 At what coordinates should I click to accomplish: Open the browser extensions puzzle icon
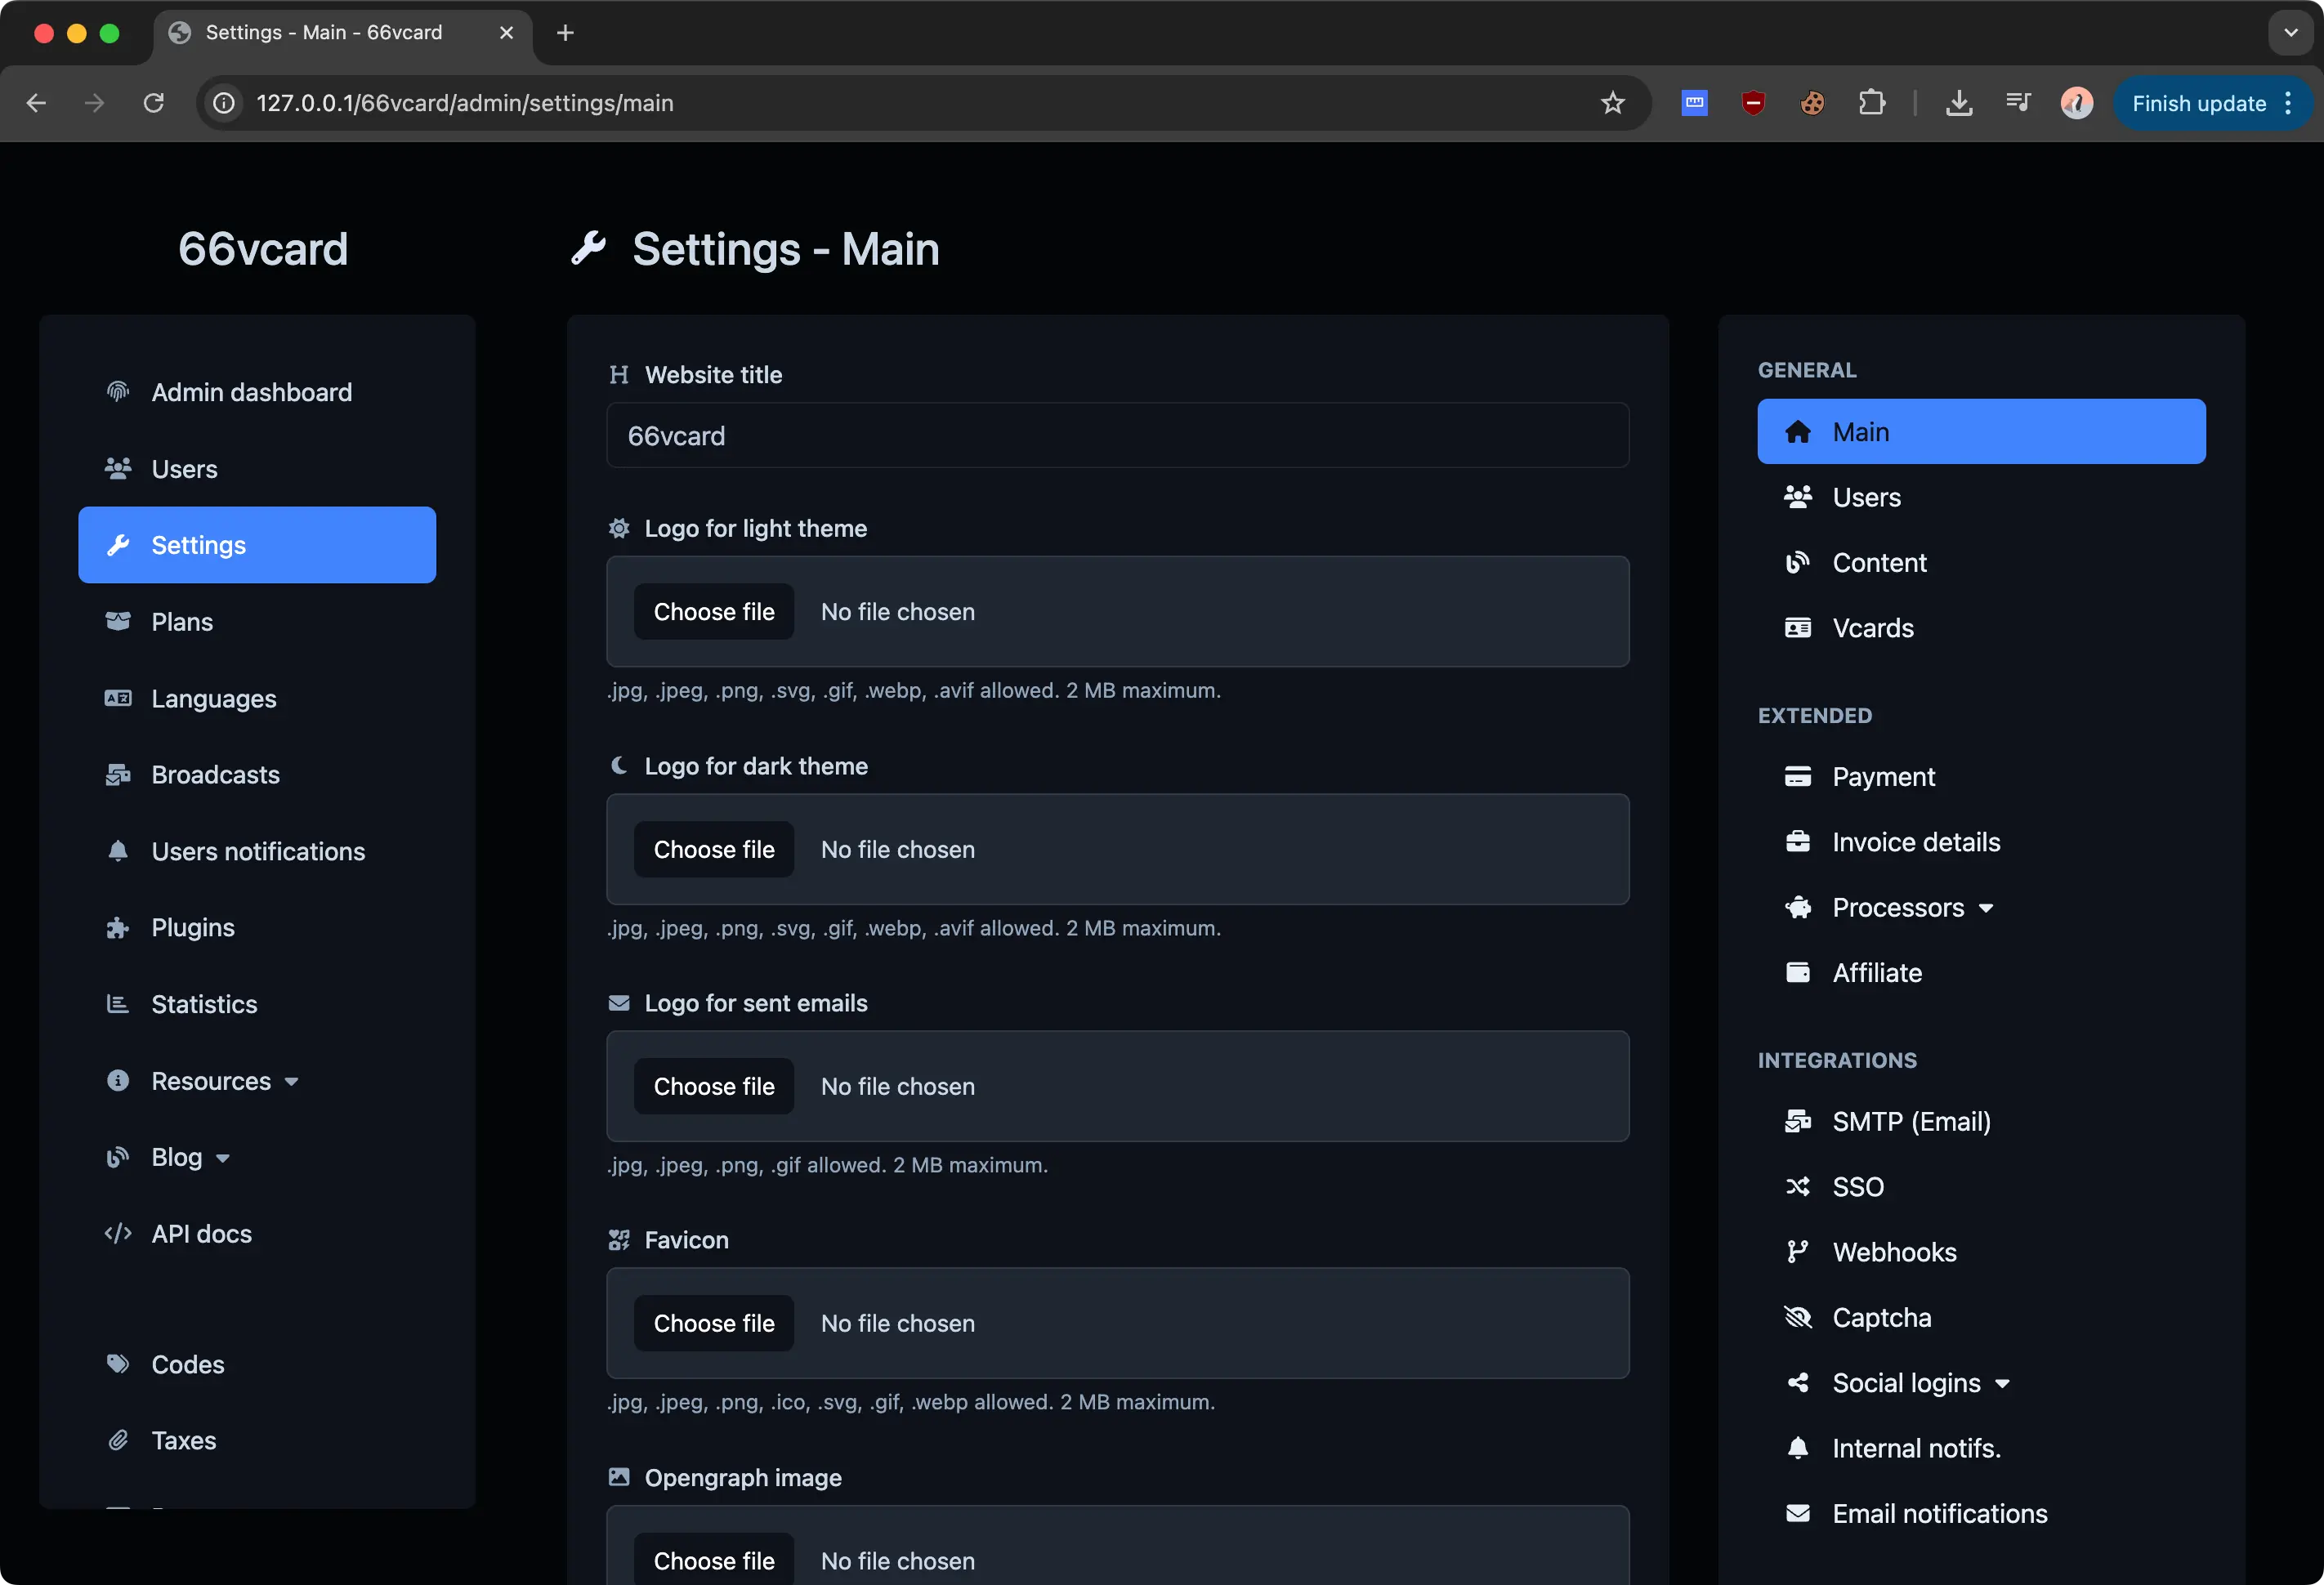coord(1871,103)
